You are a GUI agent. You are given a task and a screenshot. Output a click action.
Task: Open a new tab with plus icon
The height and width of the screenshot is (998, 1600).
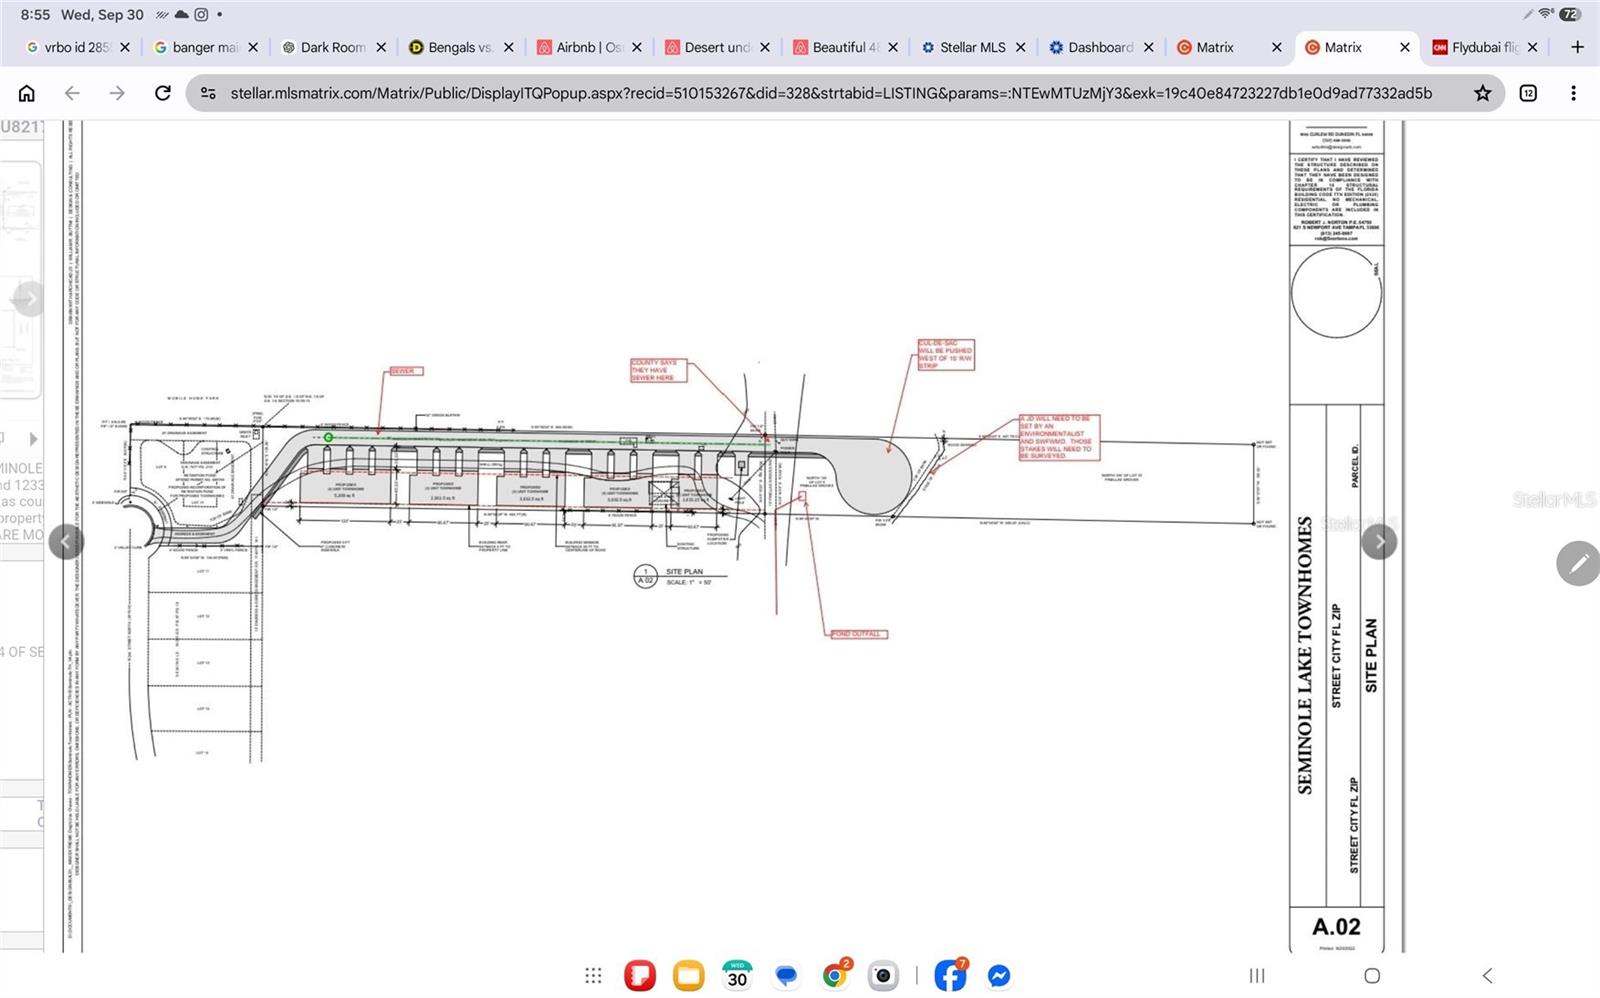click(1577, 47)
